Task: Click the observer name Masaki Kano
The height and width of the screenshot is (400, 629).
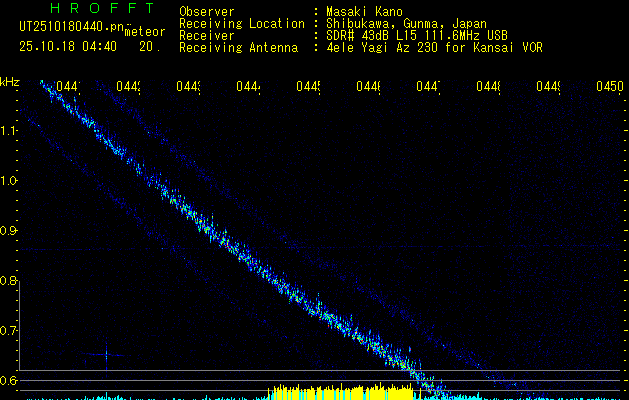Action: tap(363, 11)
